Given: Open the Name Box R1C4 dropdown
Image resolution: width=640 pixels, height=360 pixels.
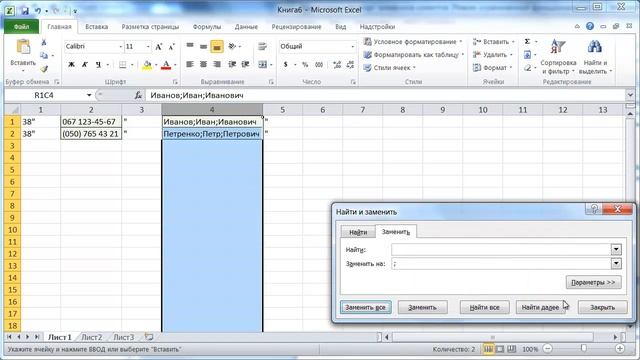Looking at the screenshot, I should coord(89,95).
